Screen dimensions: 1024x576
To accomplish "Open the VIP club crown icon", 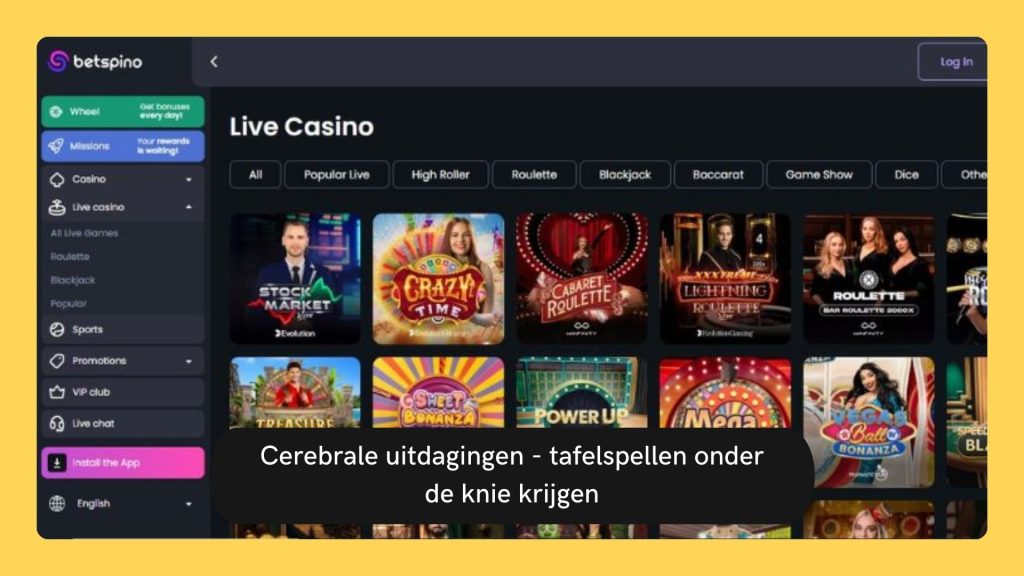I will 57,392.
